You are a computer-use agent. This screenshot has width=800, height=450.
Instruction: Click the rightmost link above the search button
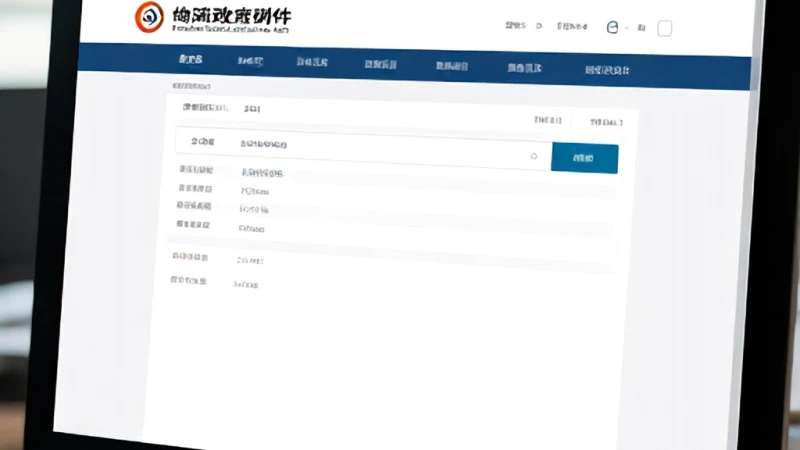click(x=606, y=122)
